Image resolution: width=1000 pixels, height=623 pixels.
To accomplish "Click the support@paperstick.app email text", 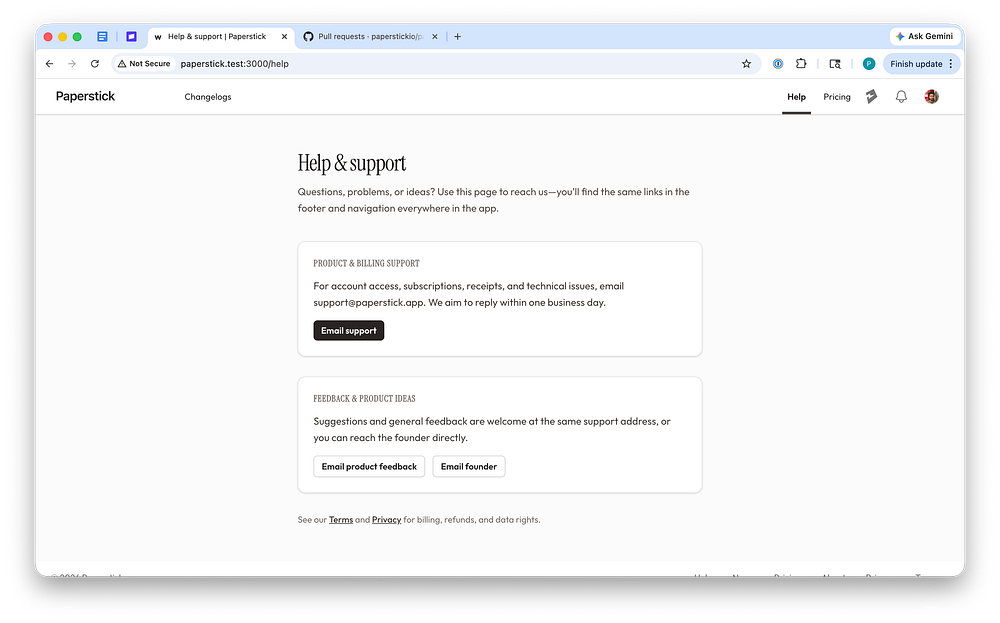I will [x=369, y=302].
